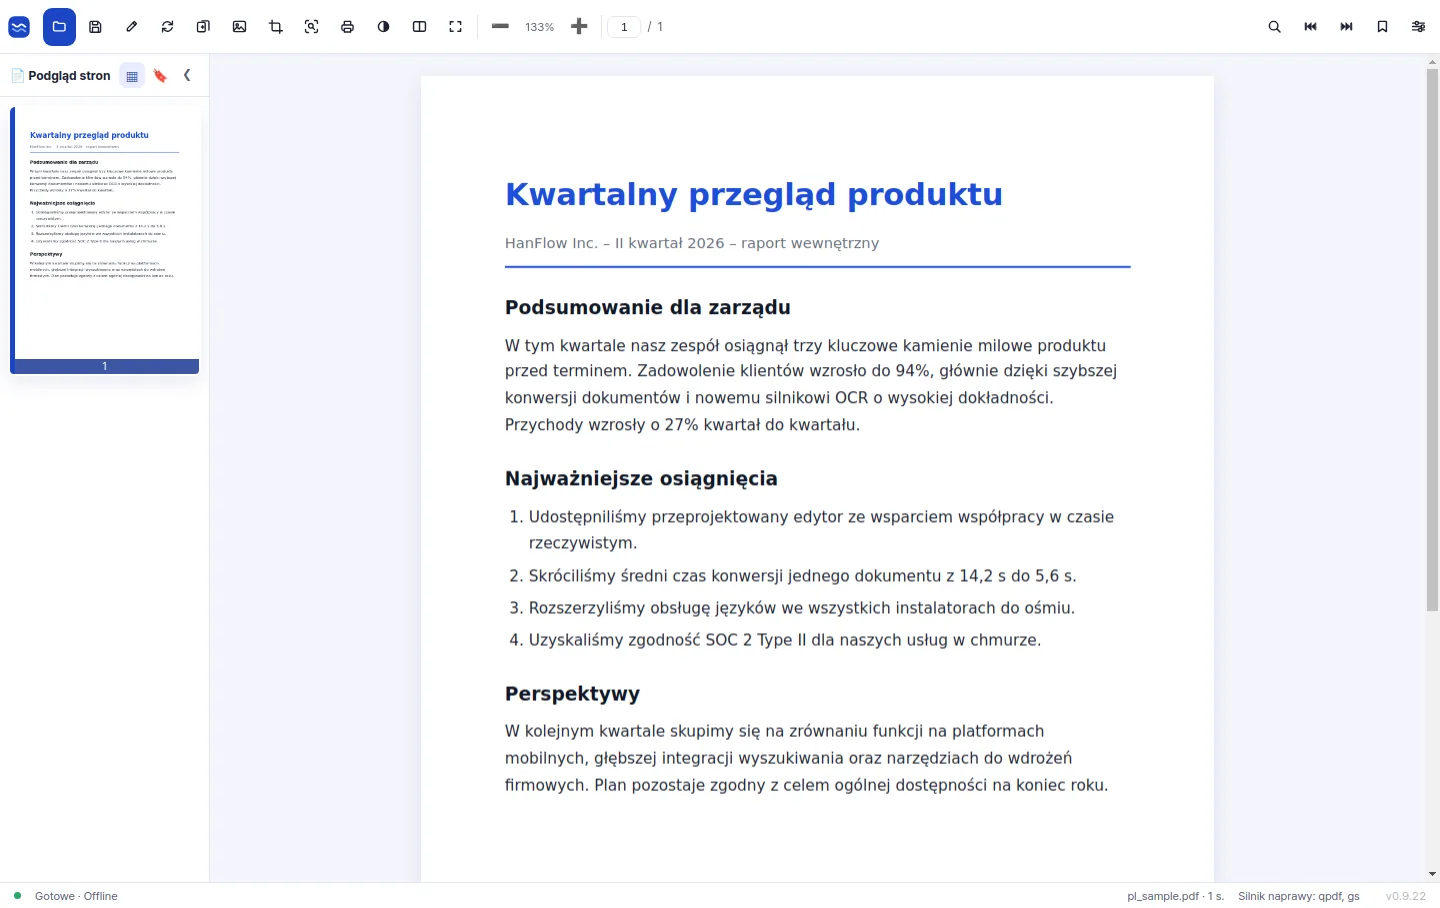Click the circular arrows refresh icon
This screenshot has height=908, width=1440.
[x=167, y=27]
